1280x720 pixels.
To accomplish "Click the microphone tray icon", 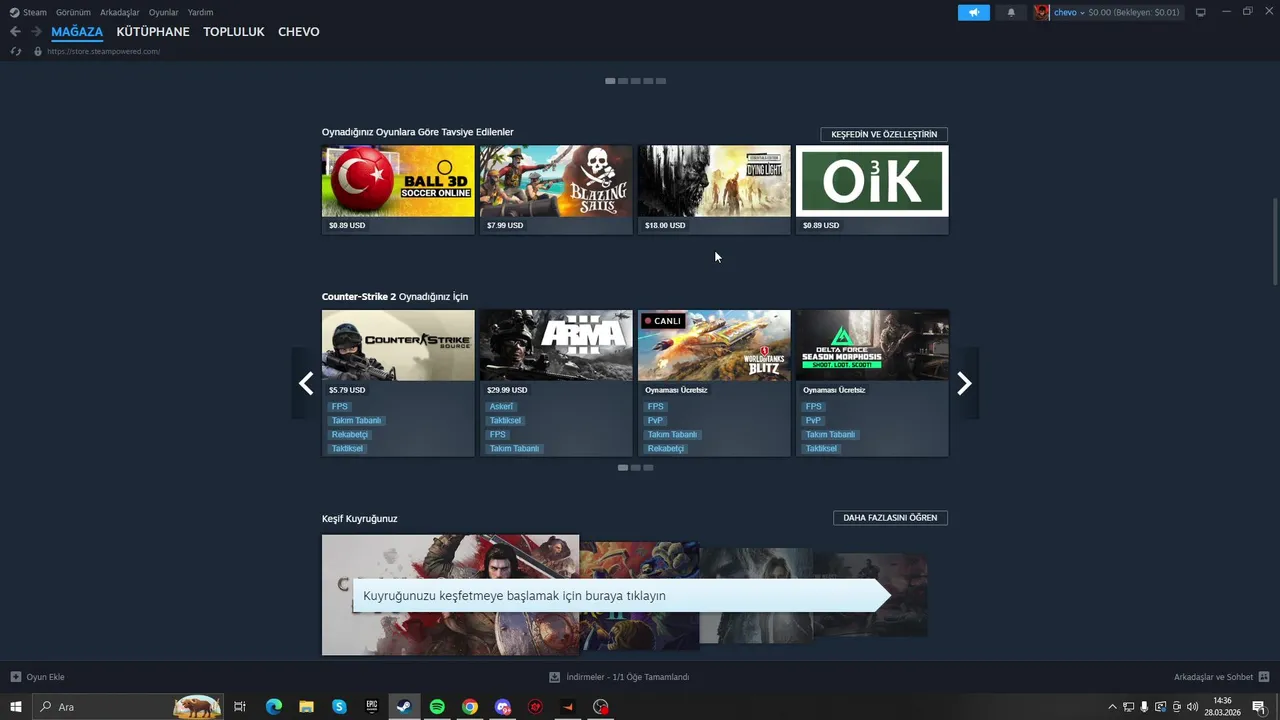I will tap(1144, 707).
